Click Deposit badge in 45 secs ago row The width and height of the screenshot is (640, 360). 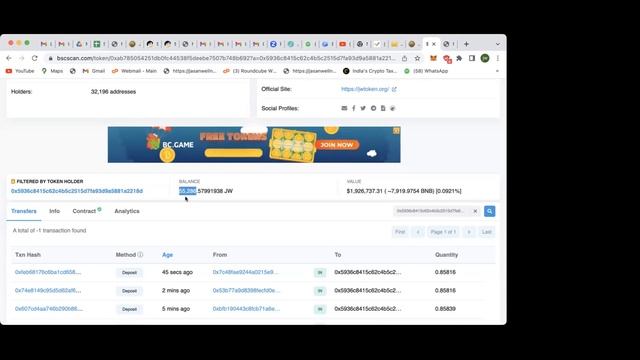[129, 273]
